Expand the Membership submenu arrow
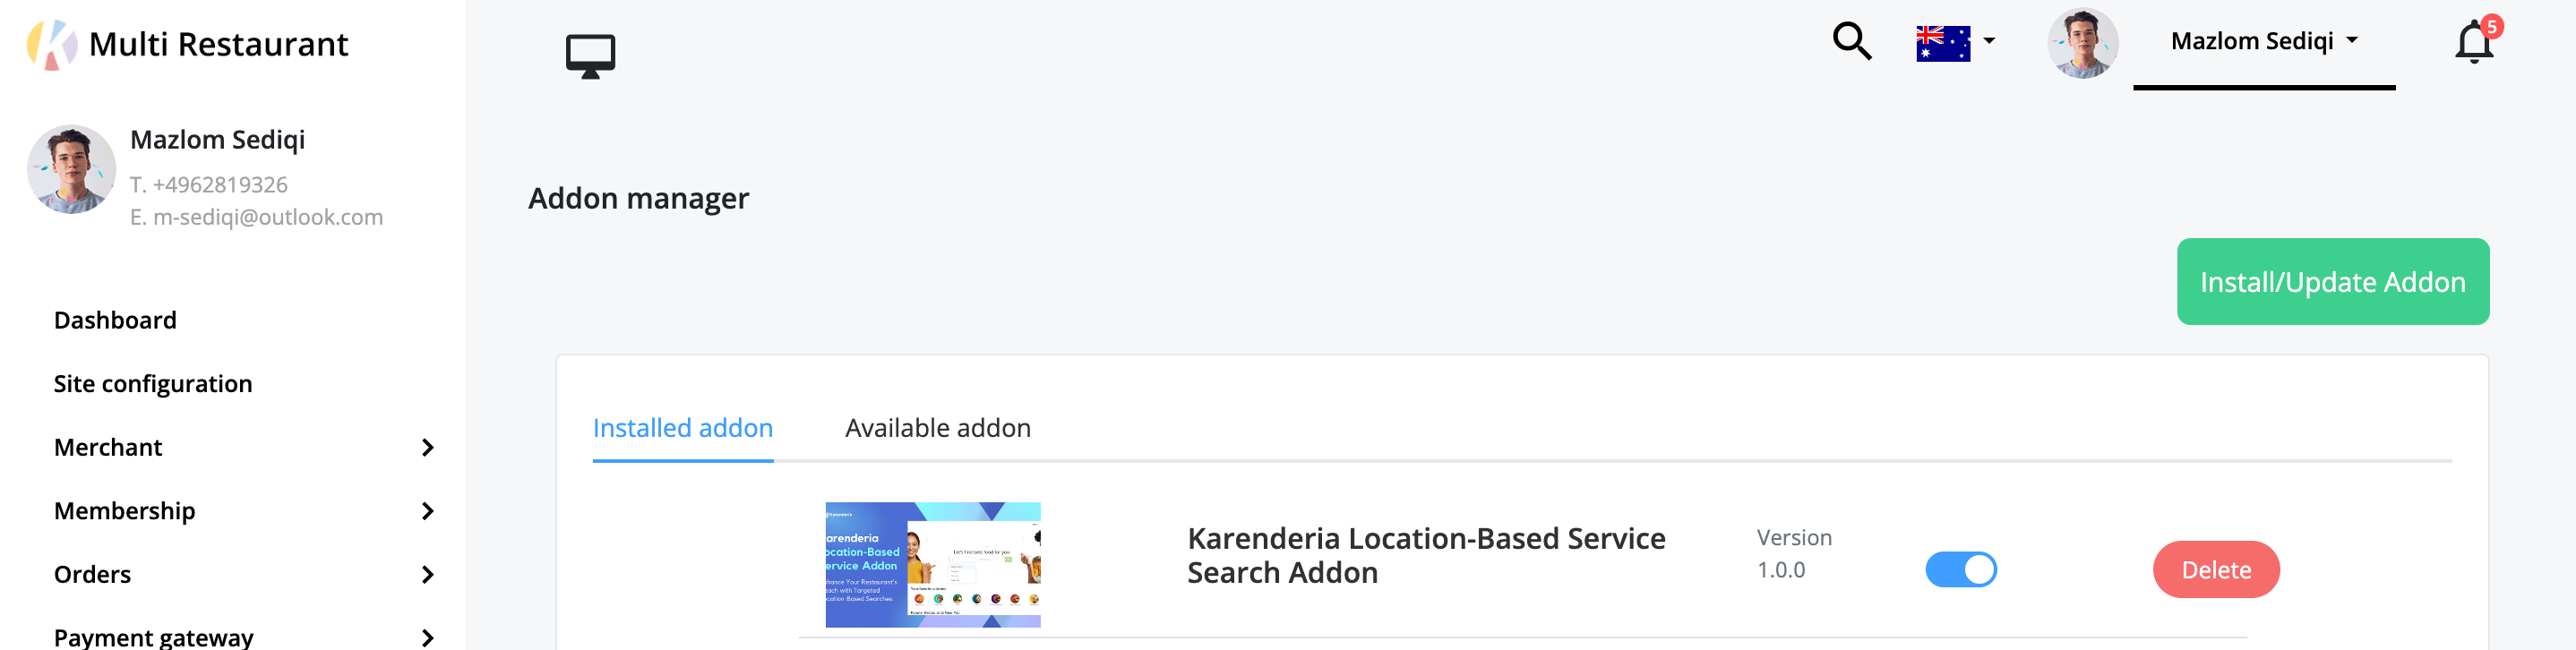 [428, 511]
